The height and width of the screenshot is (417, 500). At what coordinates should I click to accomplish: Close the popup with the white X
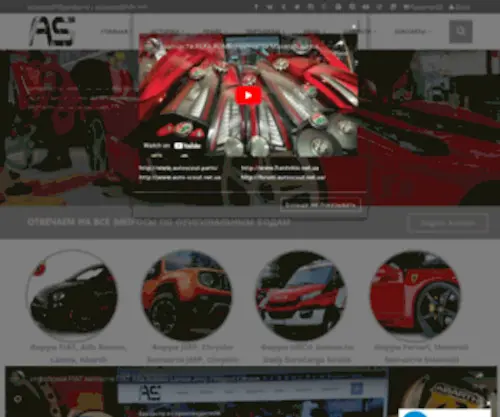pyautogui.click(x=354, y=27)
